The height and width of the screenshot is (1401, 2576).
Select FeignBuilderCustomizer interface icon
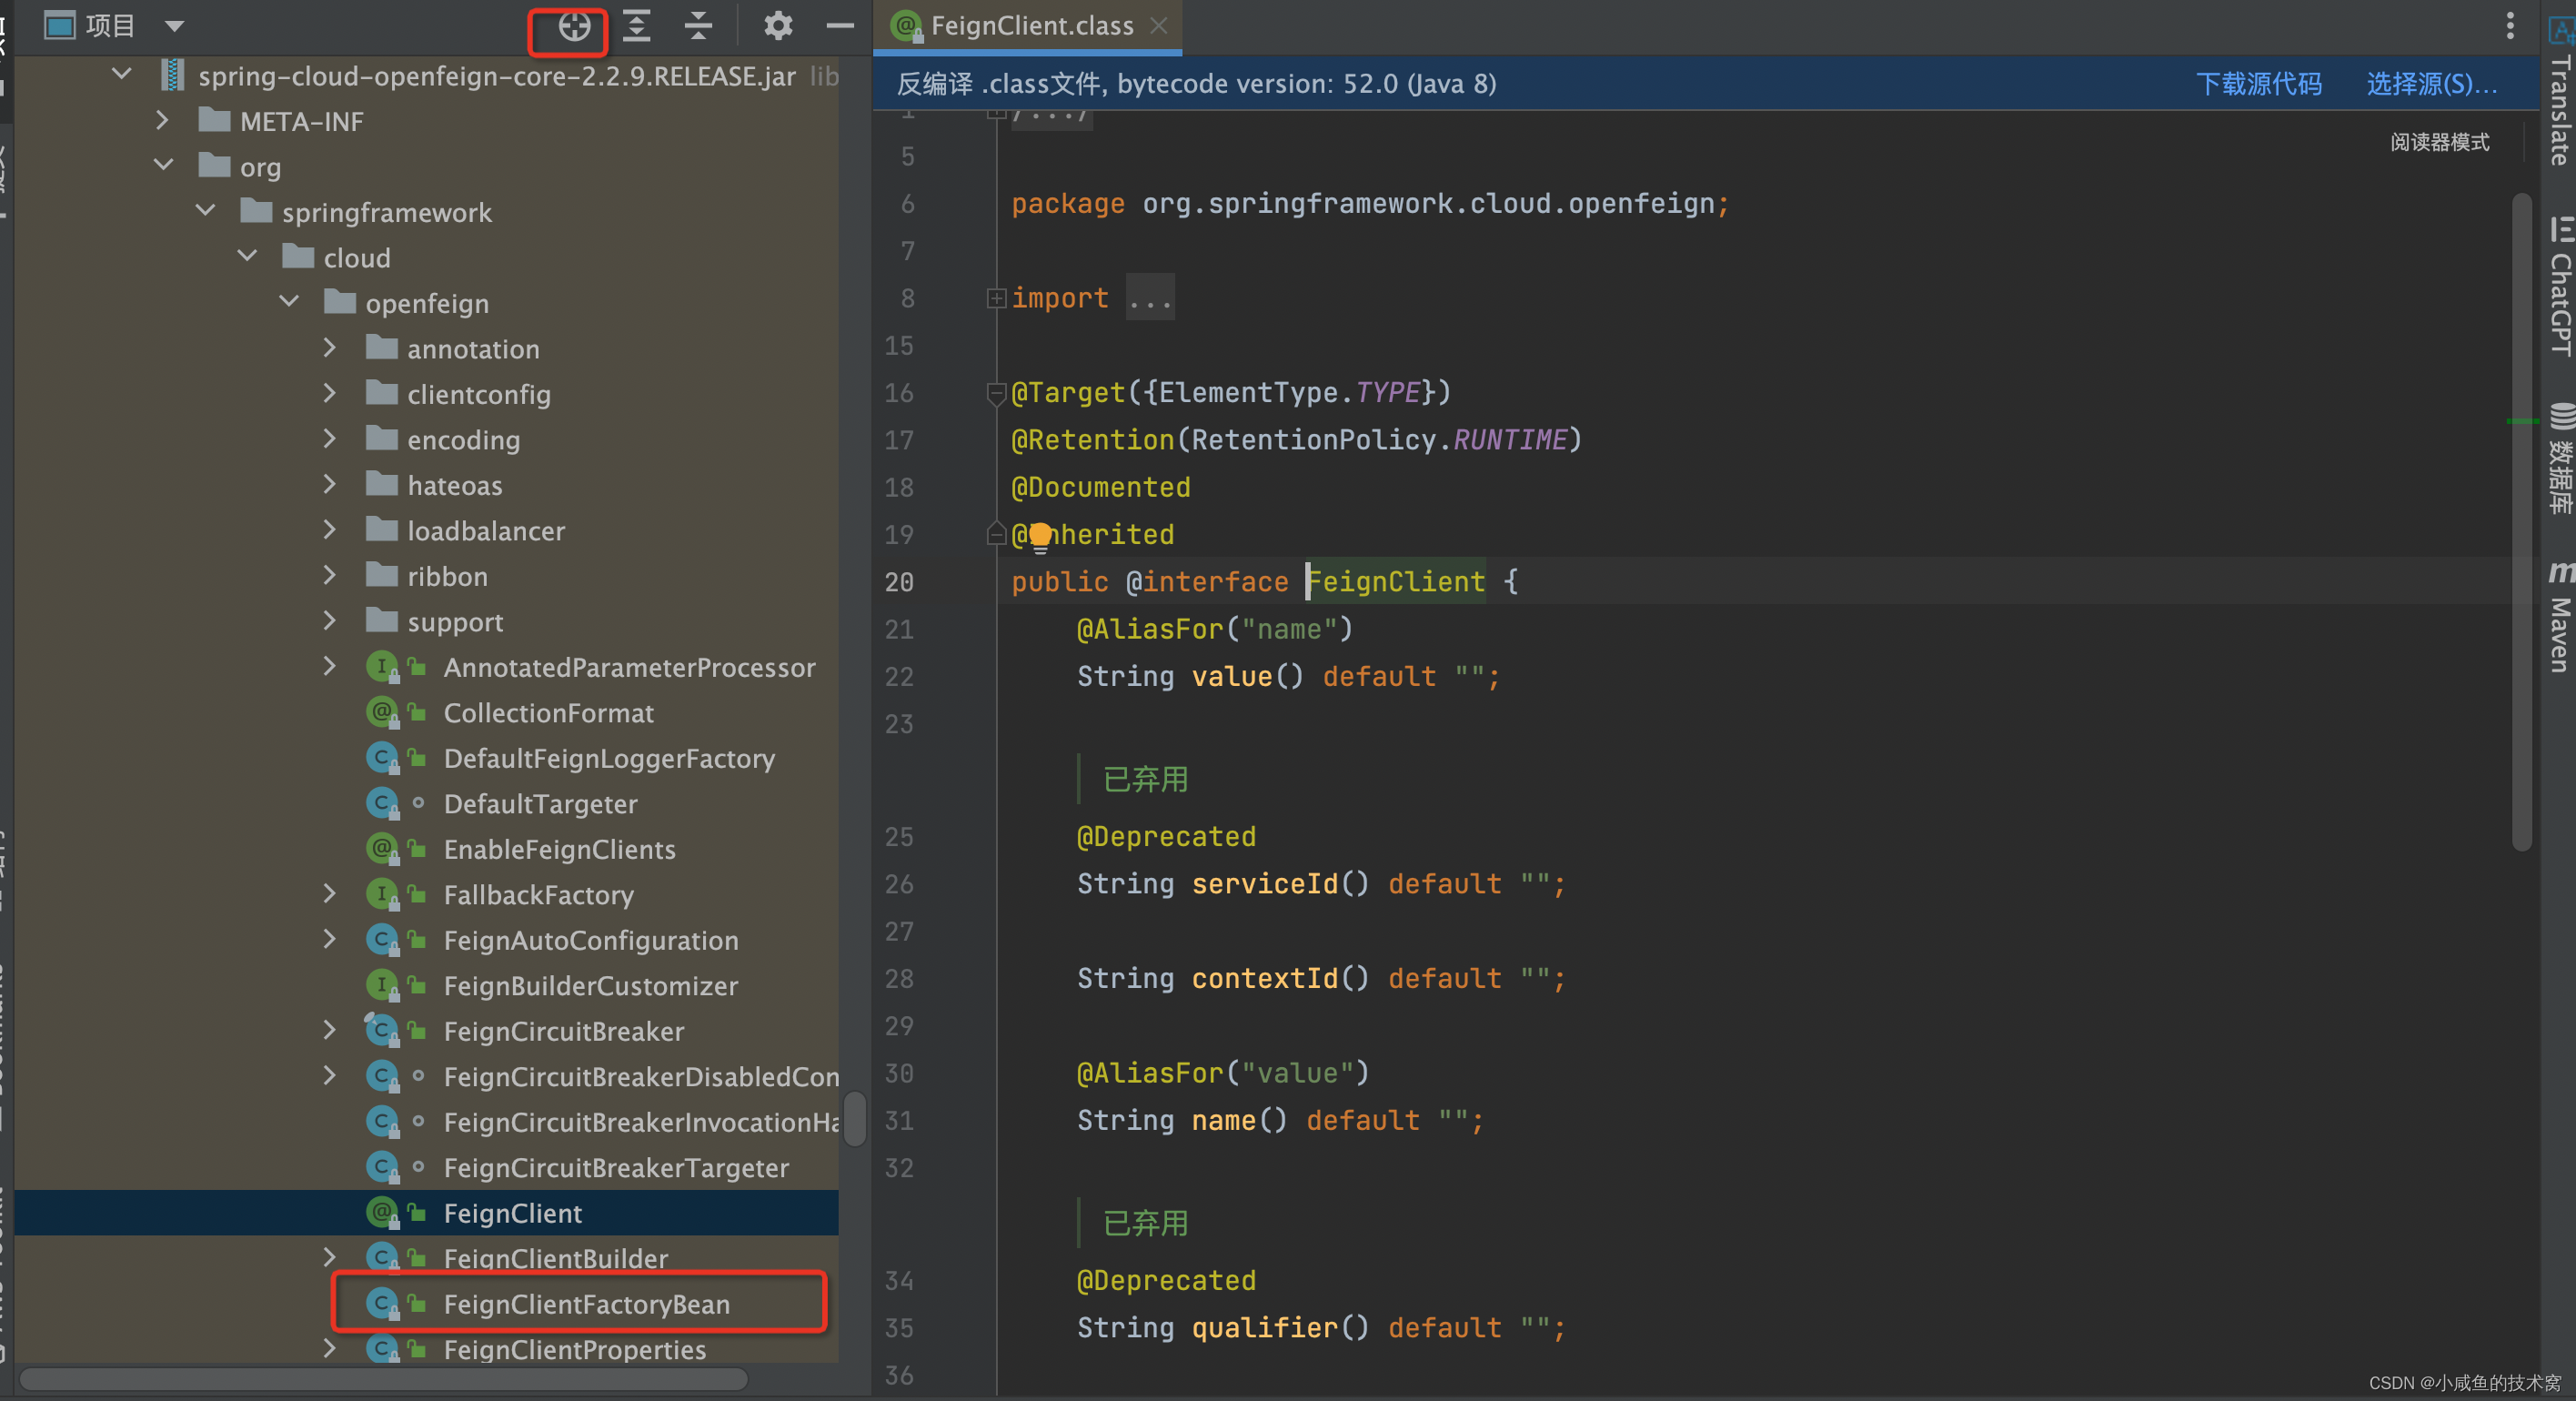382,985
